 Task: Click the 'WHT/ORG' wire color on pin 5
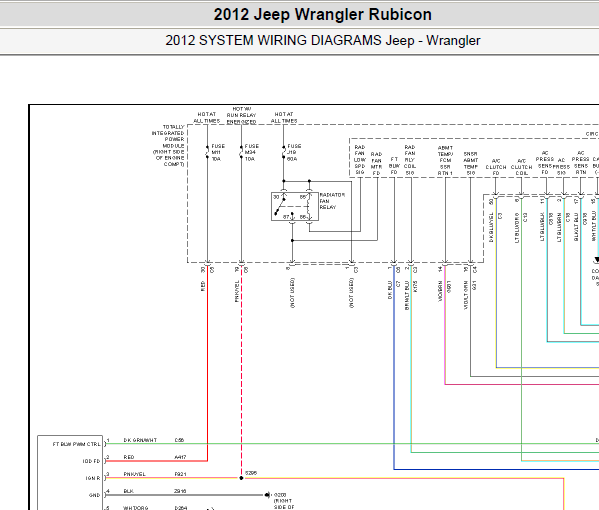coord(136,508)
